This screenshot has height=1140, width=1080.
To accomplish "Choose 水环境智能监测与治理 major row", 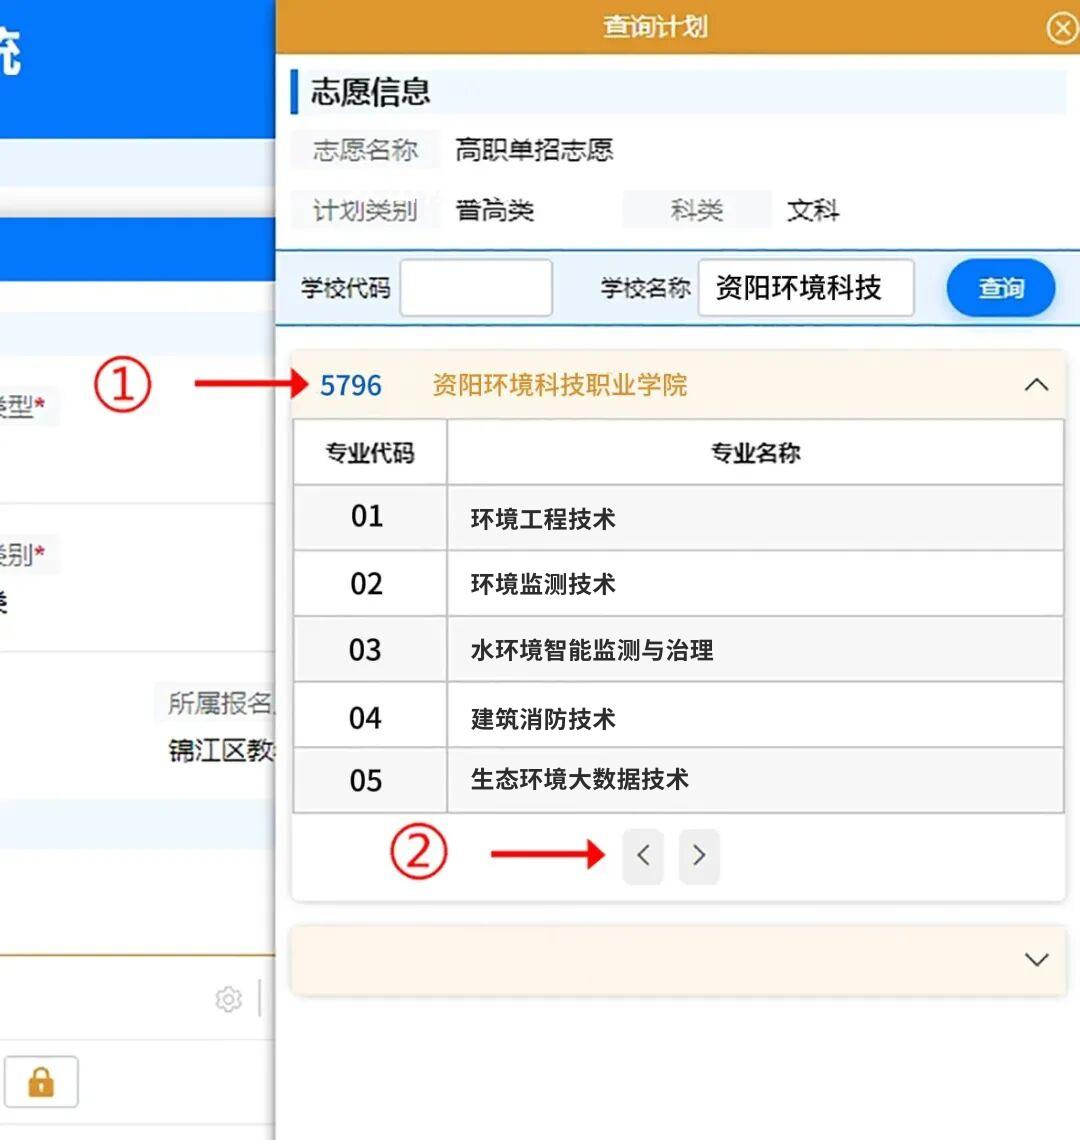I will [x=592, y=651].
